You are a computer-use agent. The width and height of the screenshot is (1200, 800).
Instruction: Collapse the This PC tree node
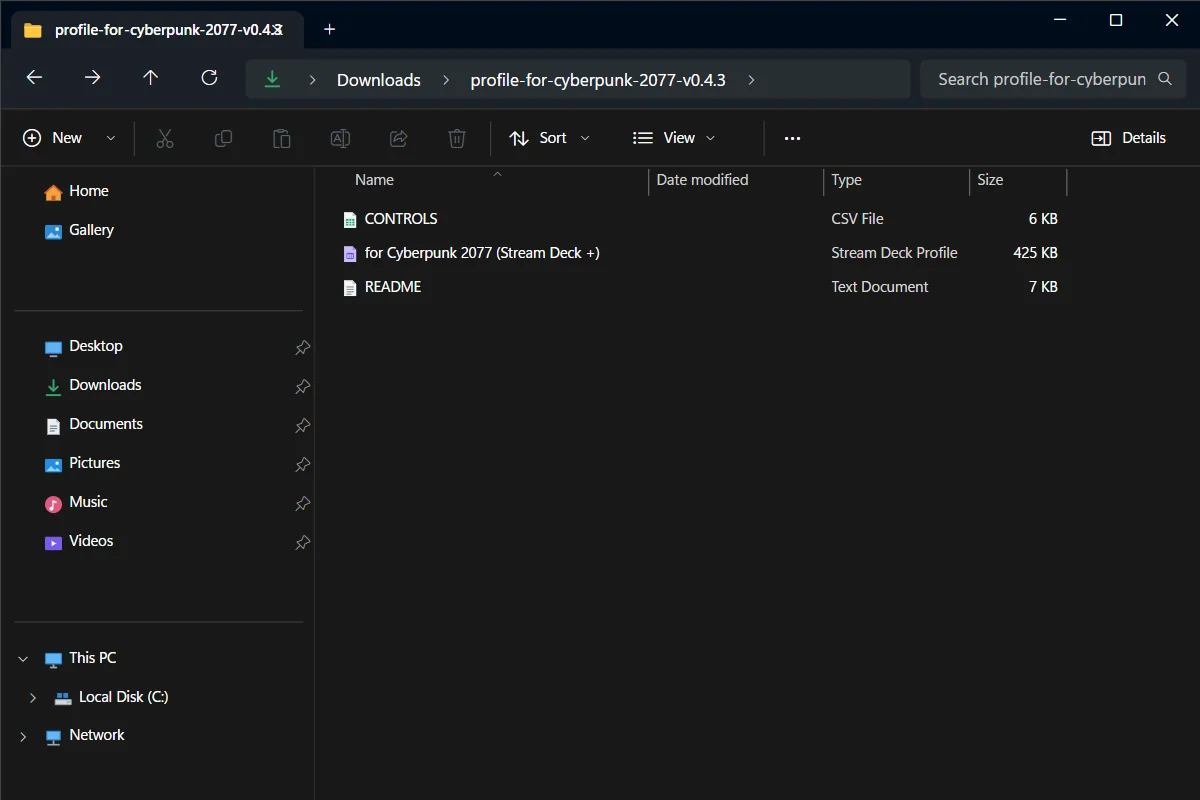pos(23,658)
